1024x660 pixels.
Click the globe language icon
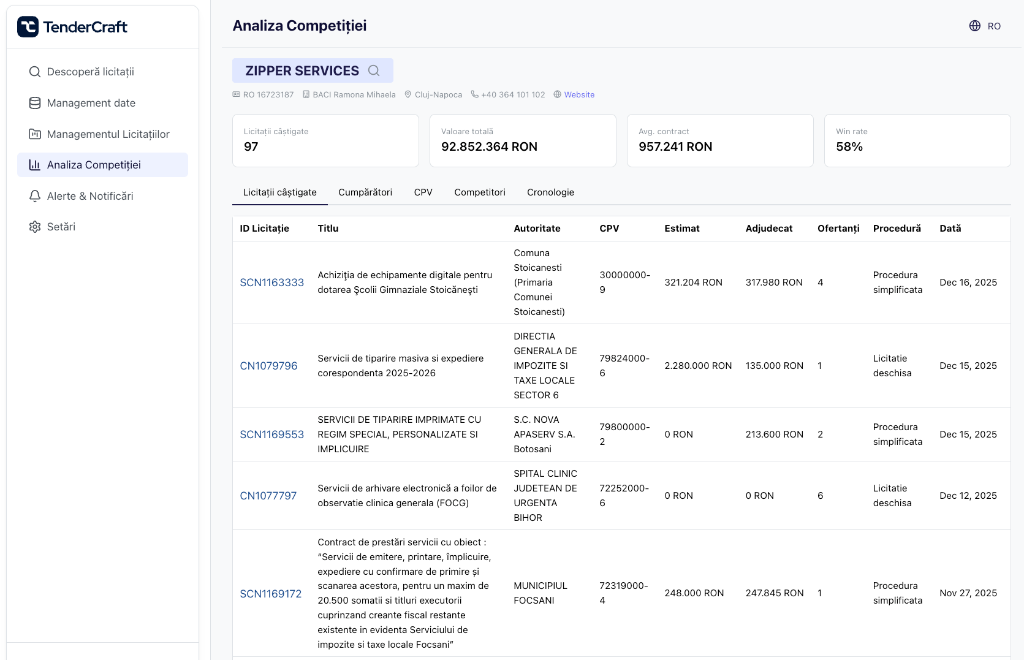pyautogui.click(x=975, y=26)
